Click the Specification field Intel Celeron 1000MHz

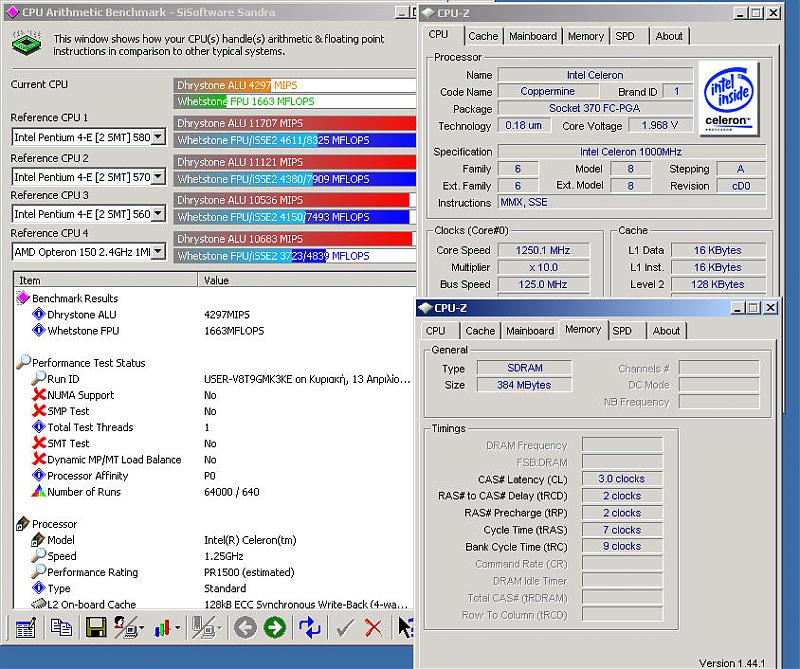pyautogui.click(x=632, y=152)
